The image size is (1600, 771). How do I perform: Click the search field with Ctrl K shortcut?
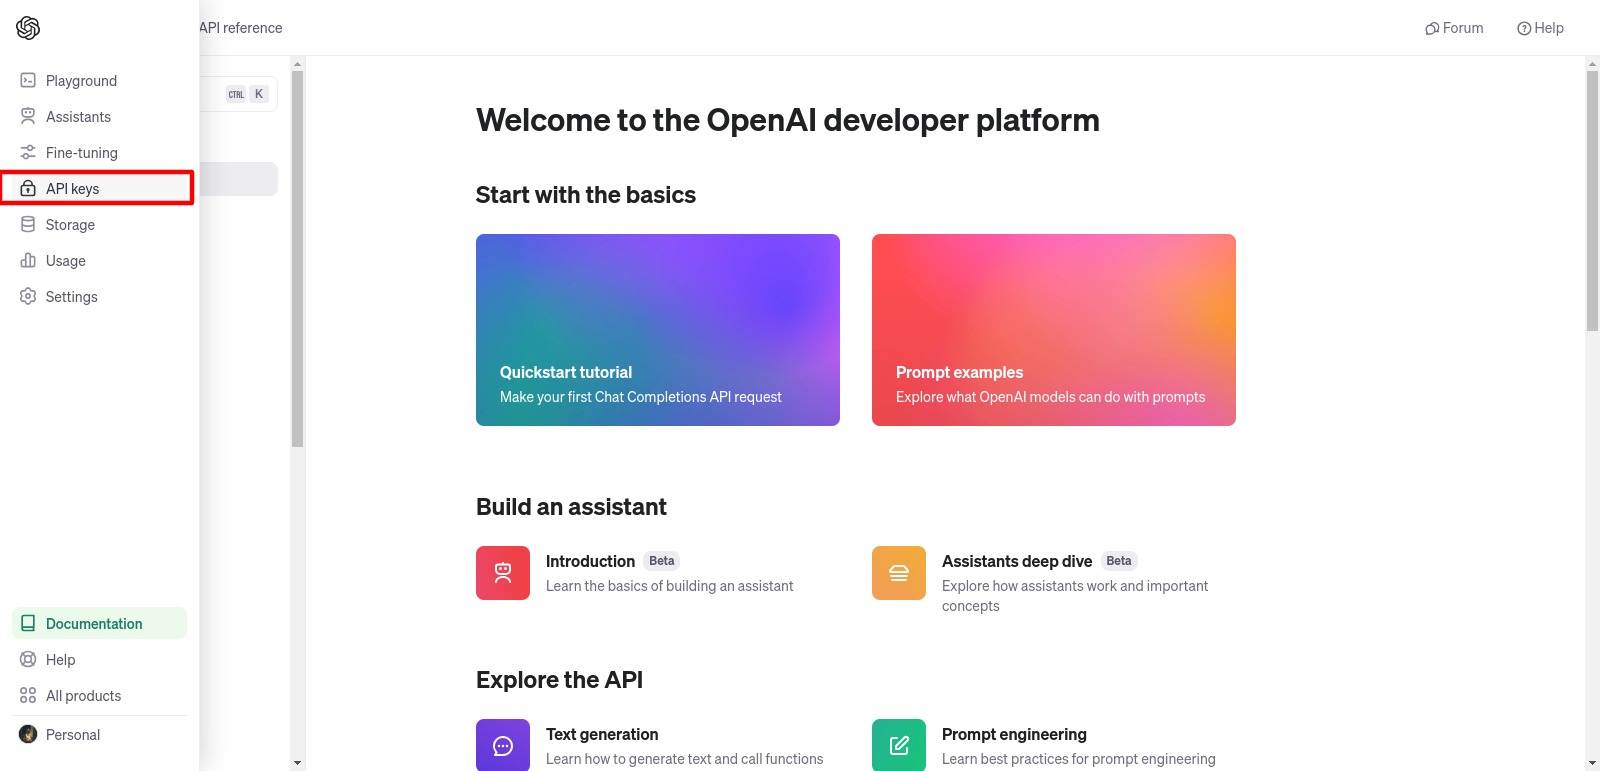tap(238, 94)
